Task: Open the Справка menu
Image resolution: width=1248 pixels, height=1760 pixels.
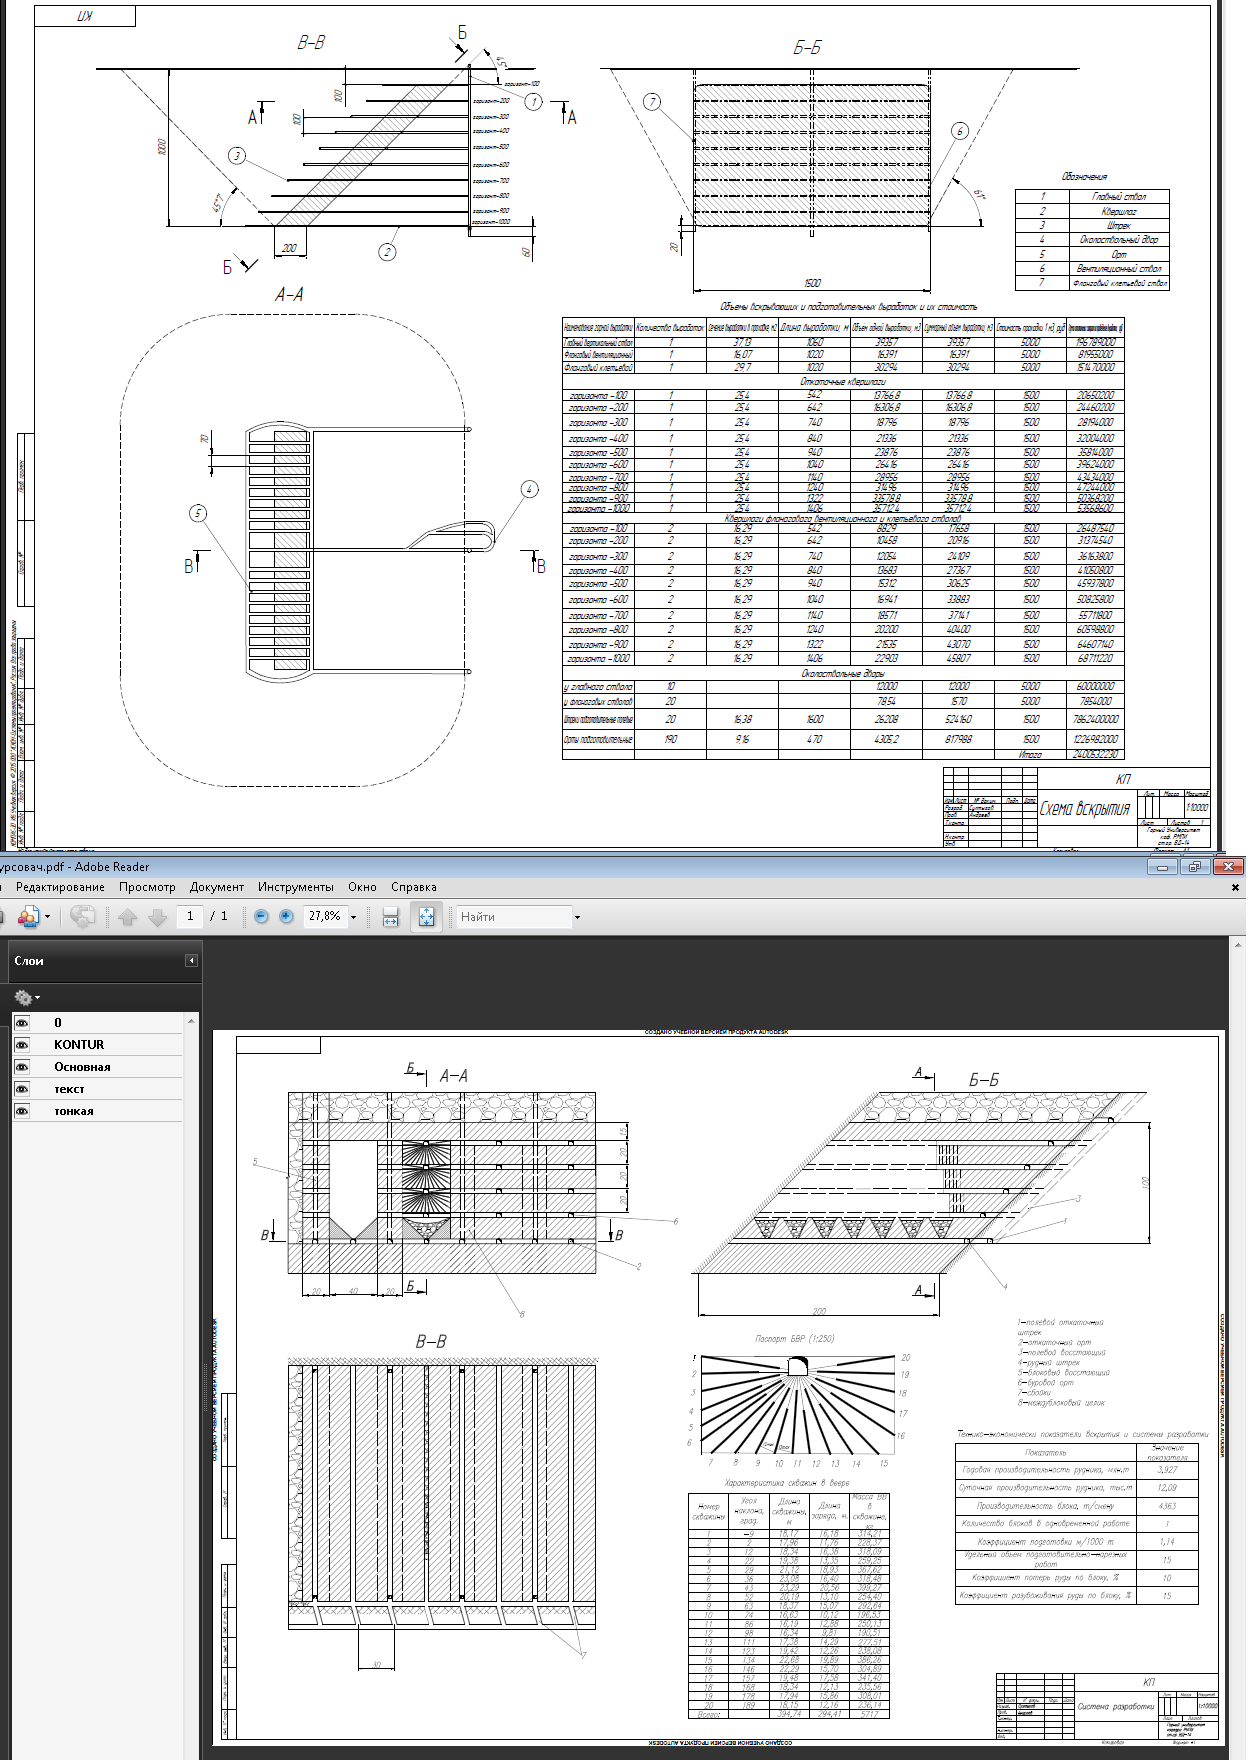Action: pyautogui.click(x=414, y=887)
